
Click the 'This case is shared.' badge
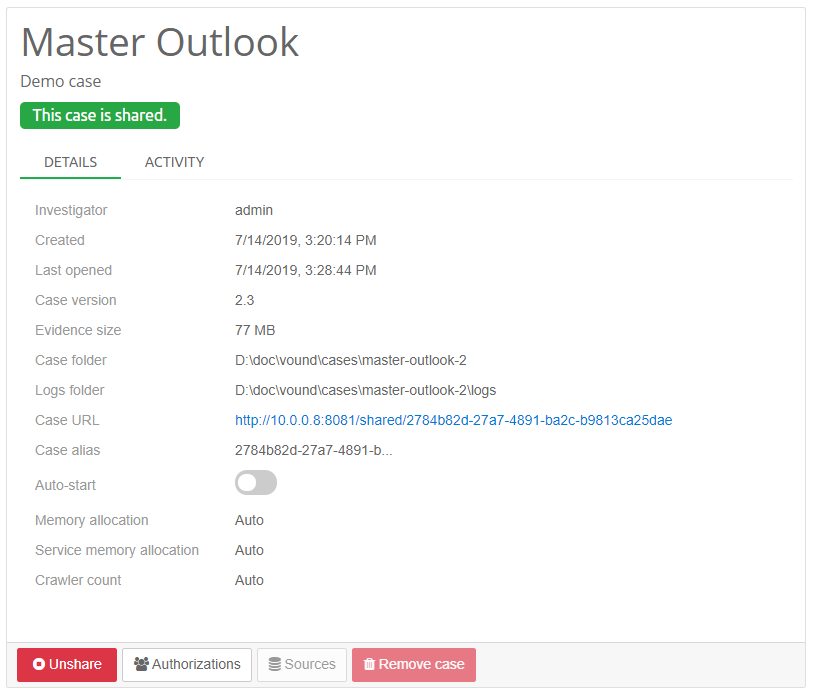point(99,115)
